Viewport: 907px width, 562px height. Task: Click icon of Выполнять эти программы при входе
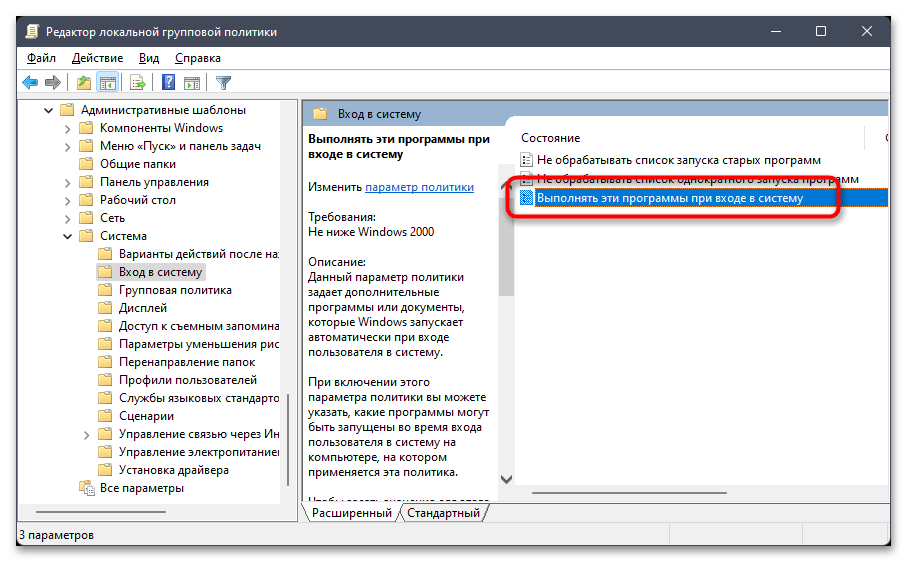click(x=526, y=198)
